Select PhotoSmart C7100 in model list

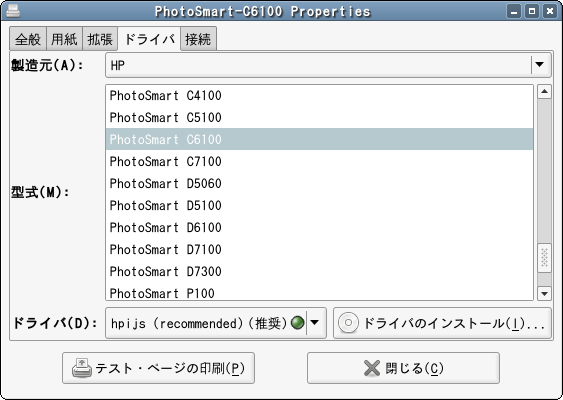pyautogui.click(x=319, y=162)
